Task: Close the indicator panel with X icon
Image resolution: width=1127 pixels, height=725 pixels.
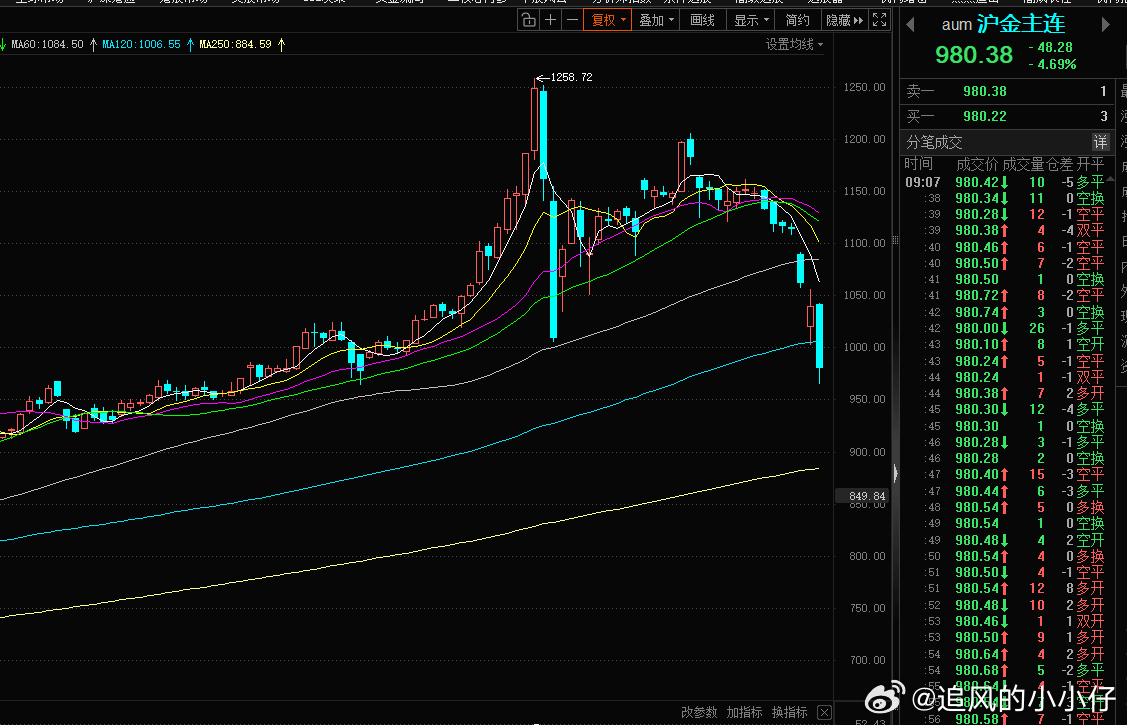Action: 824,712
